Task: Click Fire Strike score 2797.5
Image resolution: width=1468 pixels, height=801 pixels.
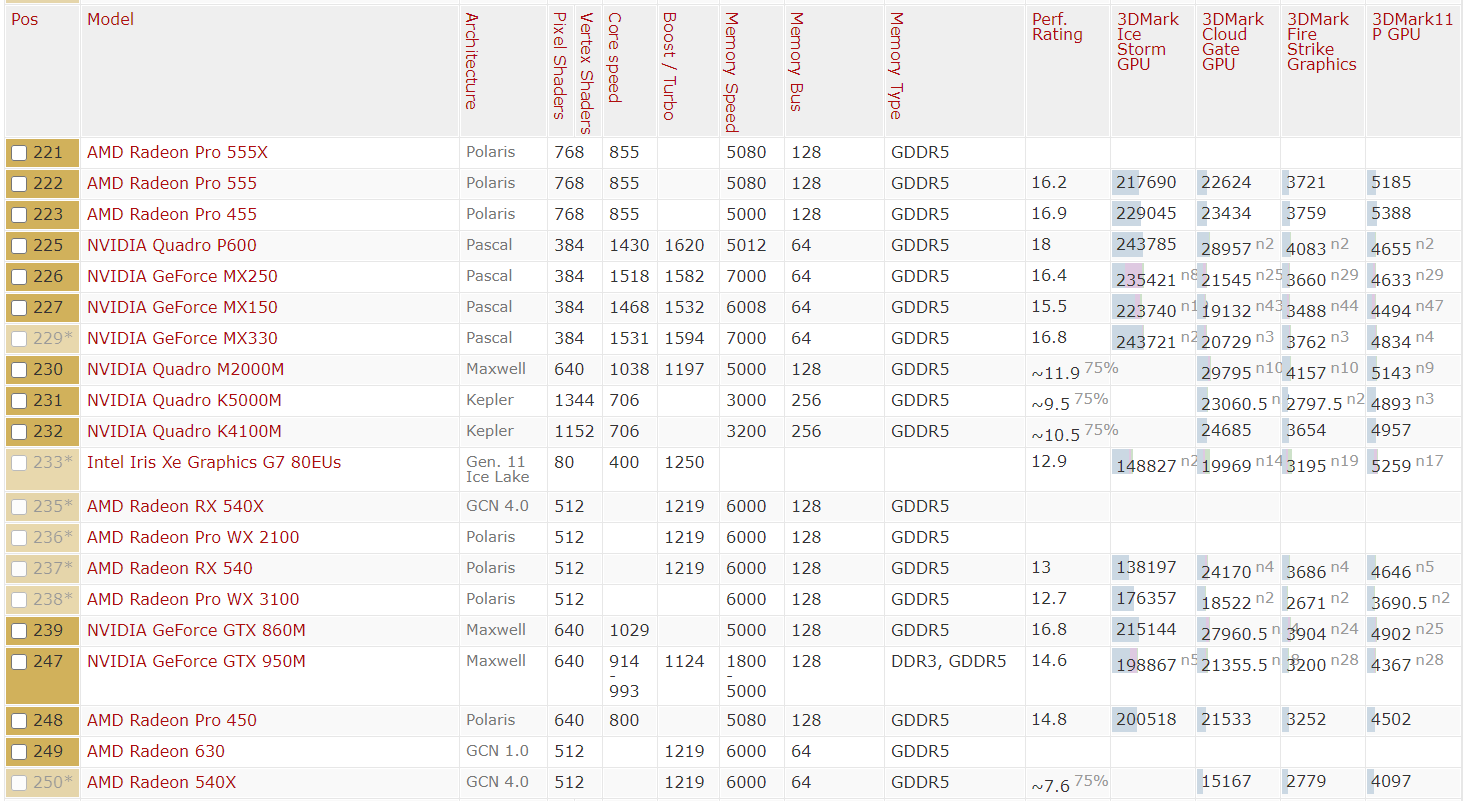Action: tap(1314, 404)
